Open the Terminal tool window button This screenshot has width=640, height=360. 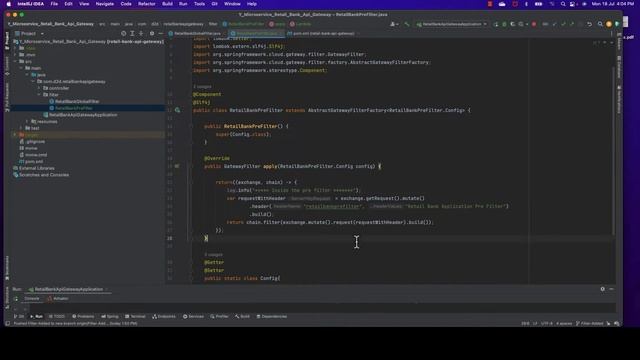tap(135, 316)
